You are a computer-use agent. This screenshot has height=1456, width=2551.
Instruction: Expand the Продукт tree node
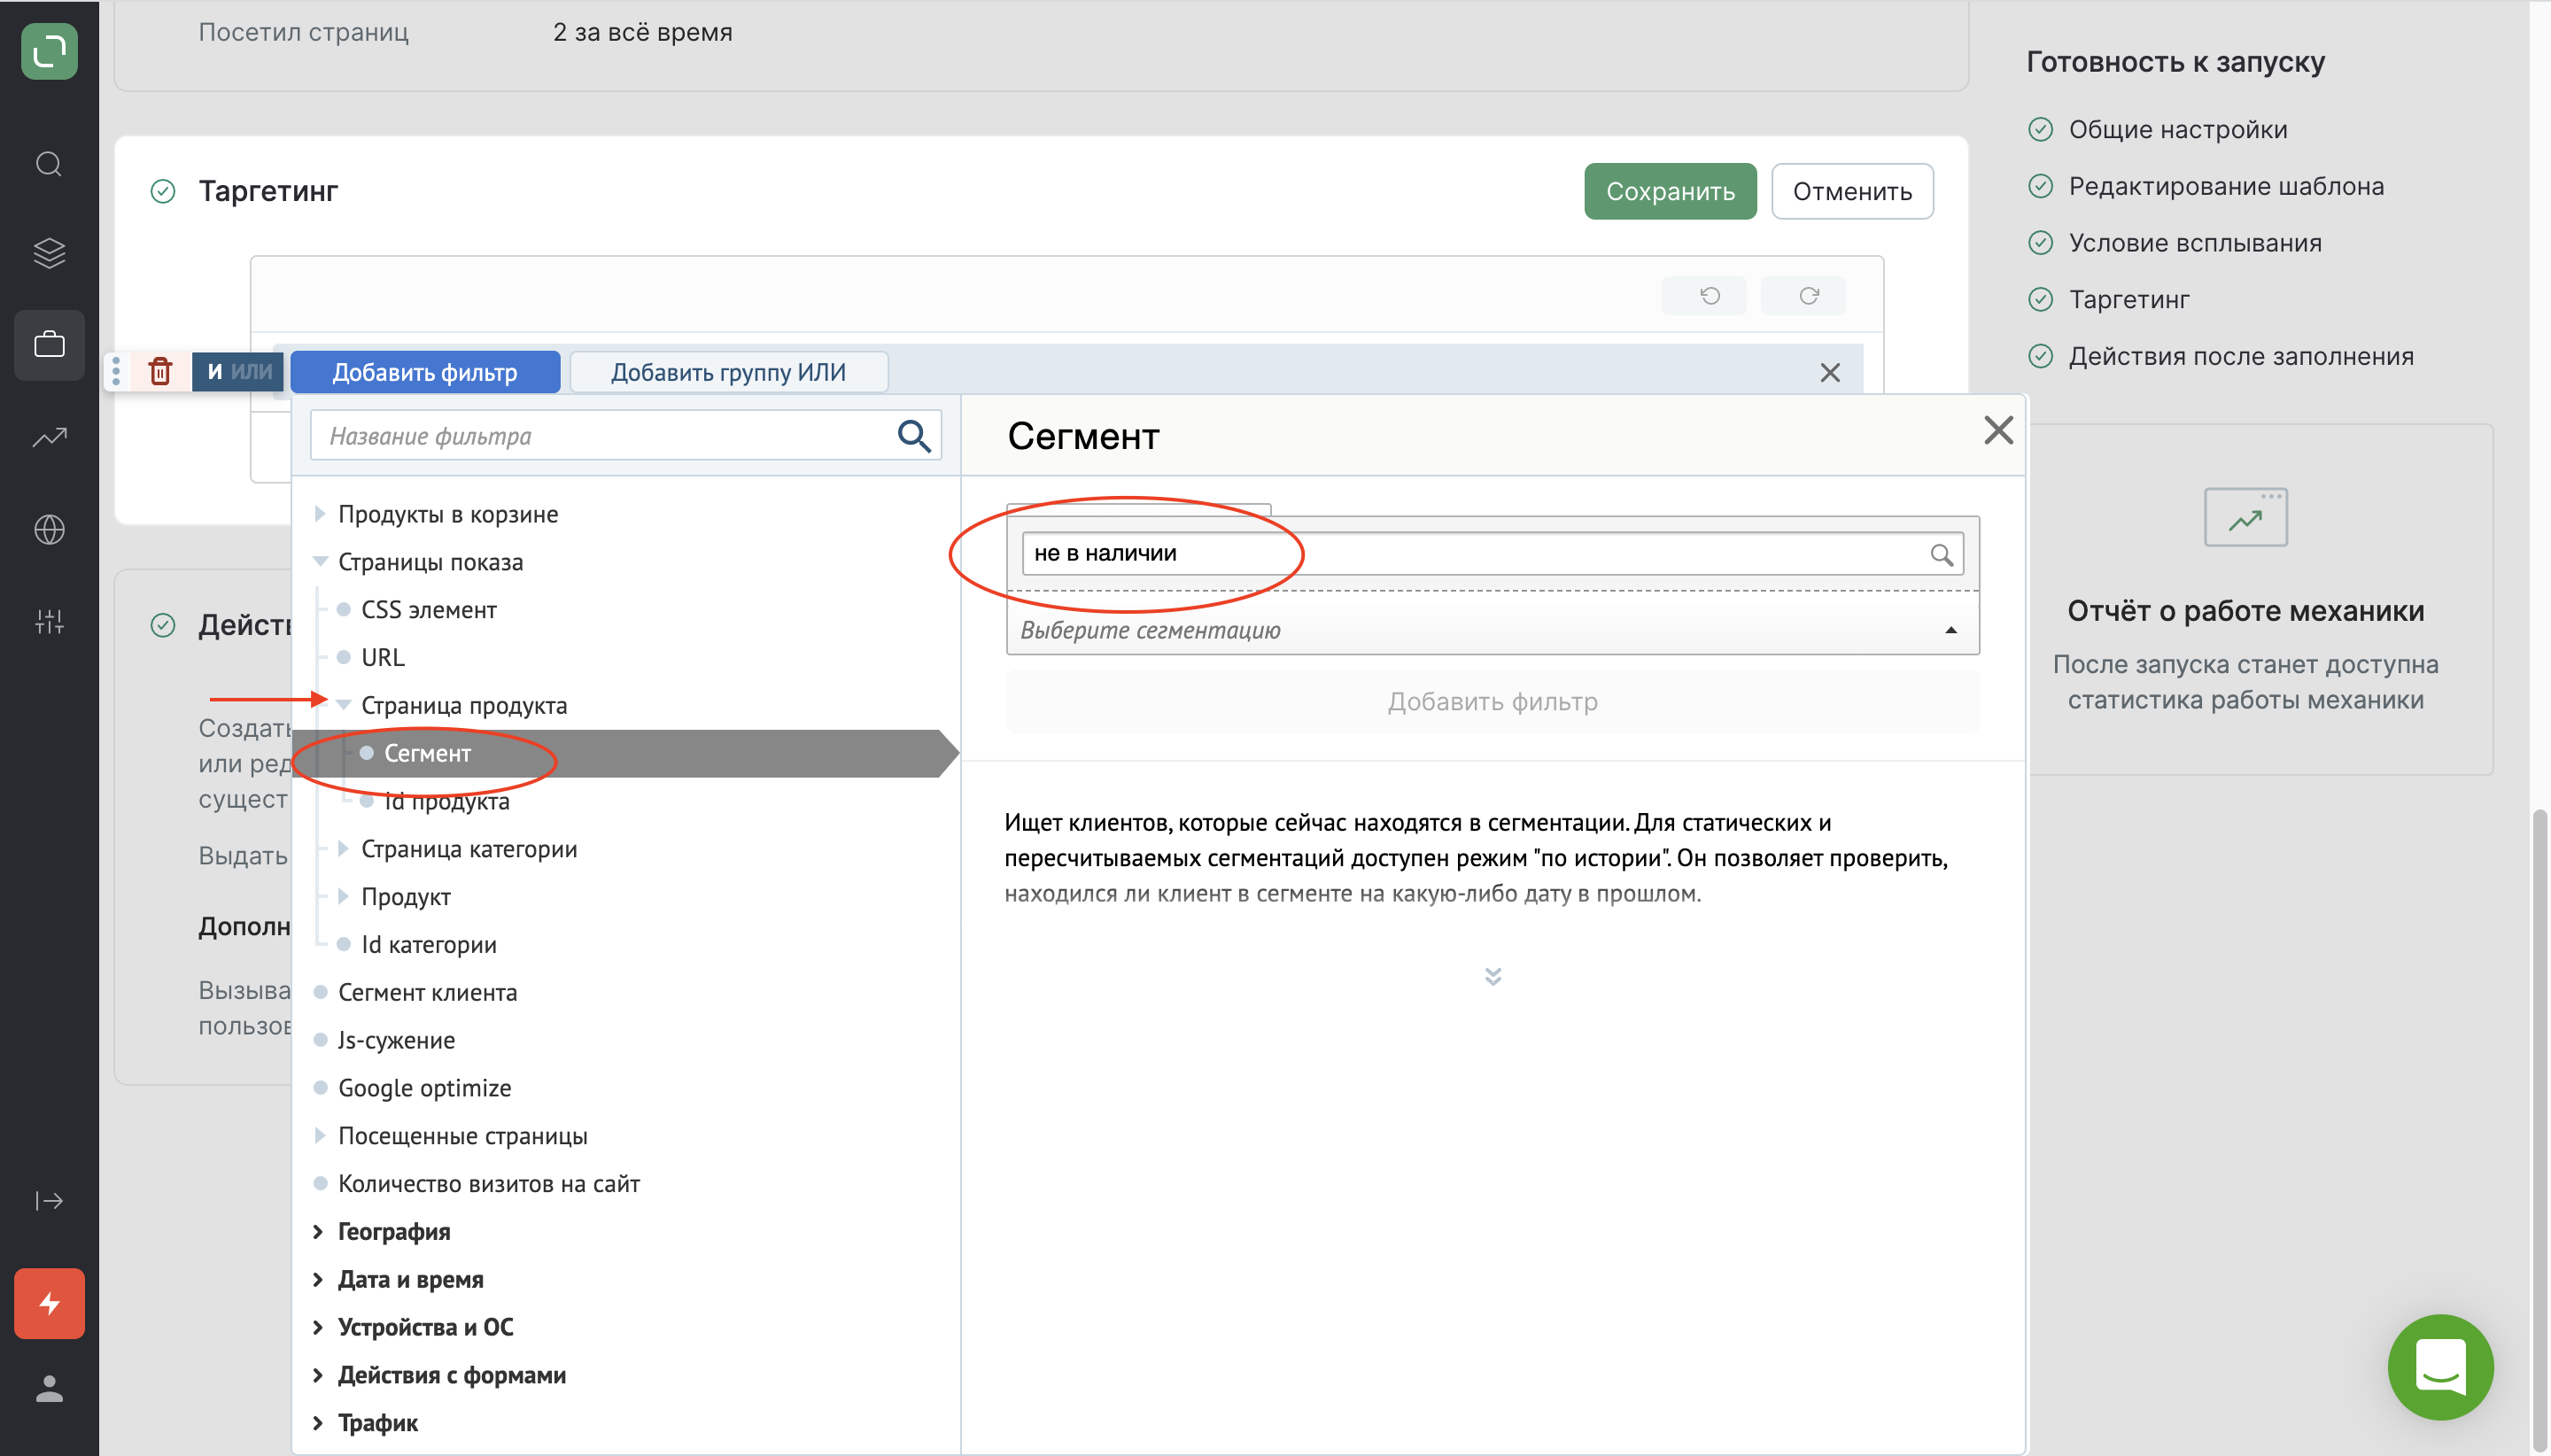[x=343, y=897]
